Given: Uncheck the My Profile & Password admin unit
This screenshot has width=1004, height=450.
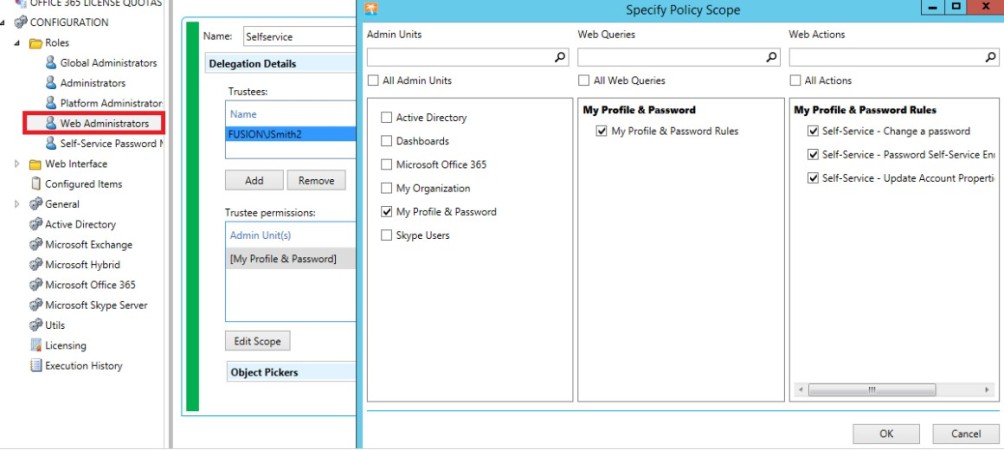Looking at the screenshot, I should click(x=386, y=211).
